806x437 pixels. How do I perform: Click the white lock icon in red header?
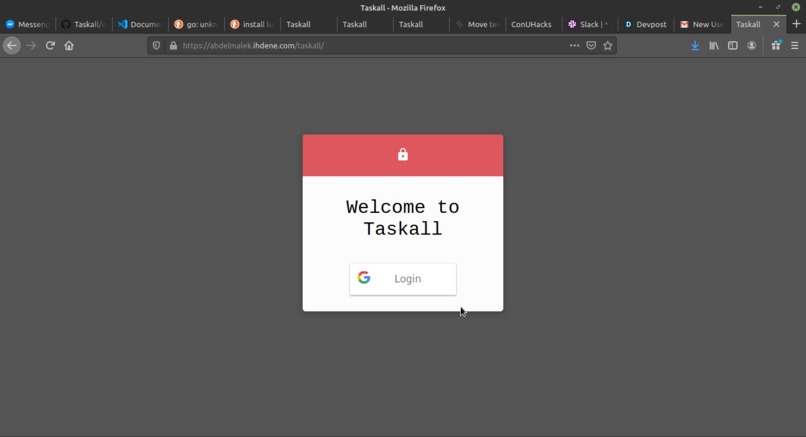pyautogui.click(x=403, y=154)
